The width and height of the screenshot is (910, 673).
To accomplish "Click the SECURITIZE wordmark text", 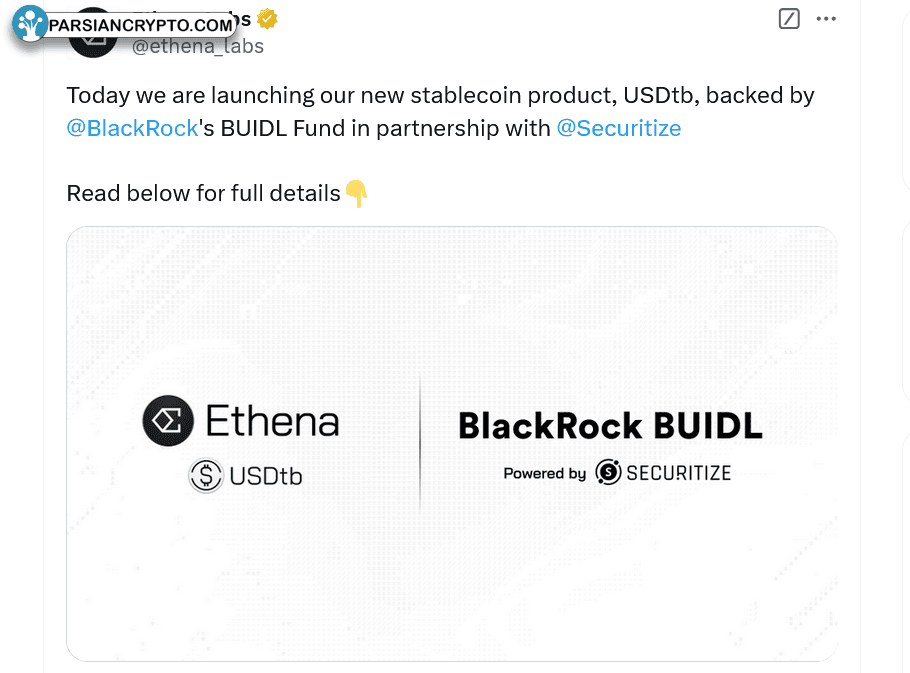I will tap(678, 473).
